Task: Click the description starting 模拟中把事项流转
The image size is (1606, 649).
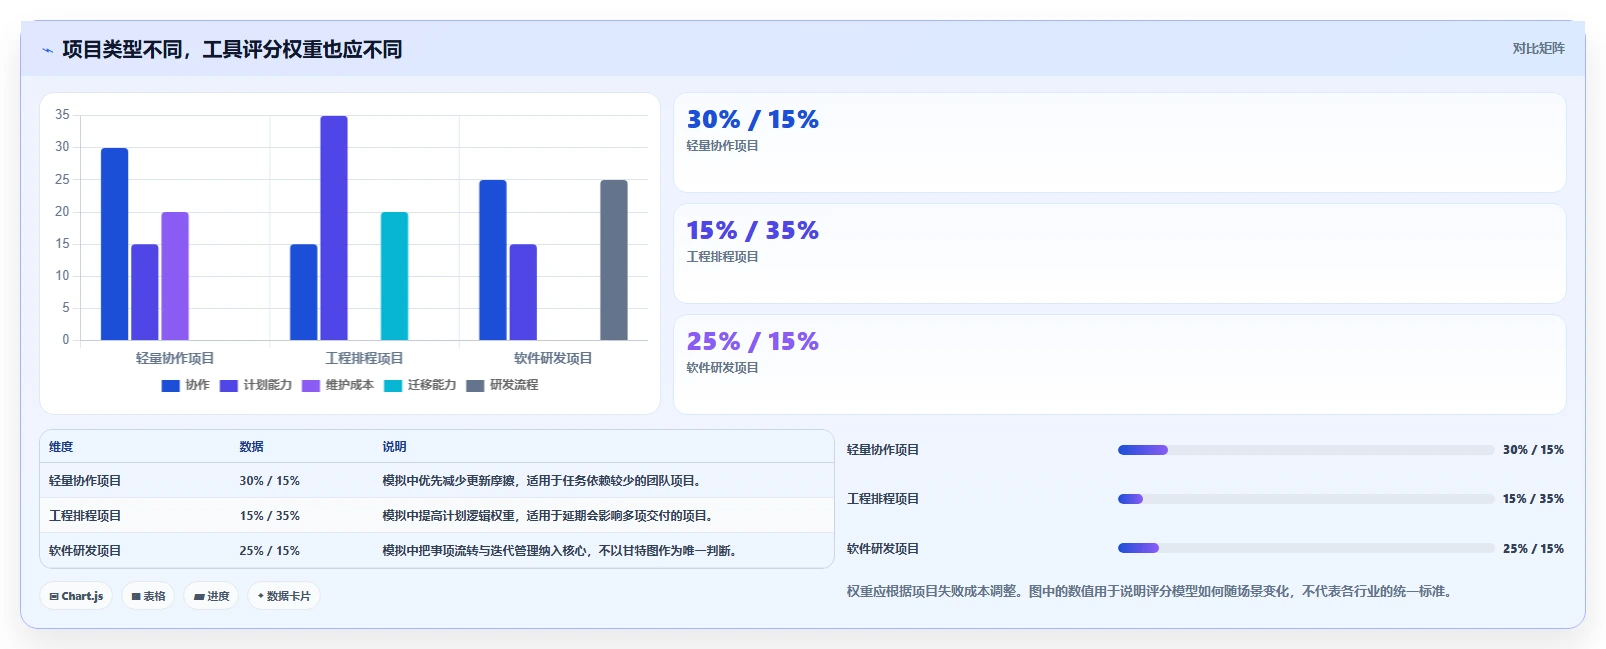Action: [x=562, y=551]
